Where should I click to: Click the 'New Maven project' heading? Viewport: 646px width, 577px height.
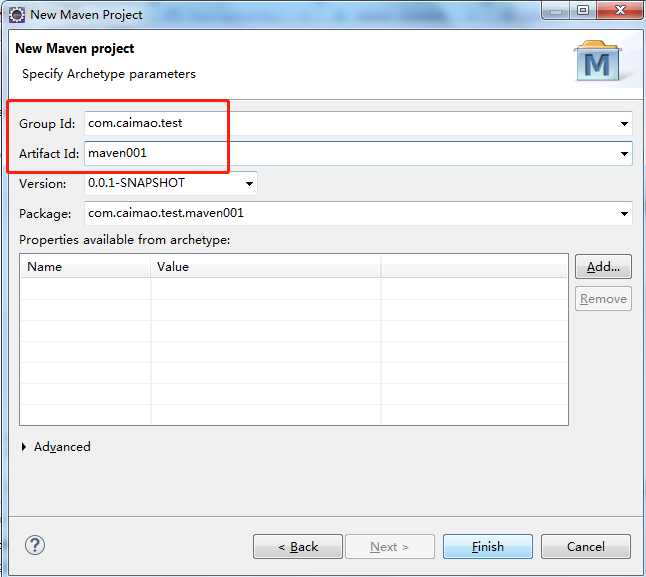tap(75, 49)
